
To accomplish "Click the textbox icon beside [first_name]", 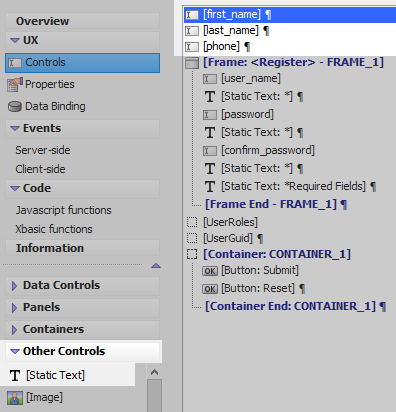I will 192,15.
